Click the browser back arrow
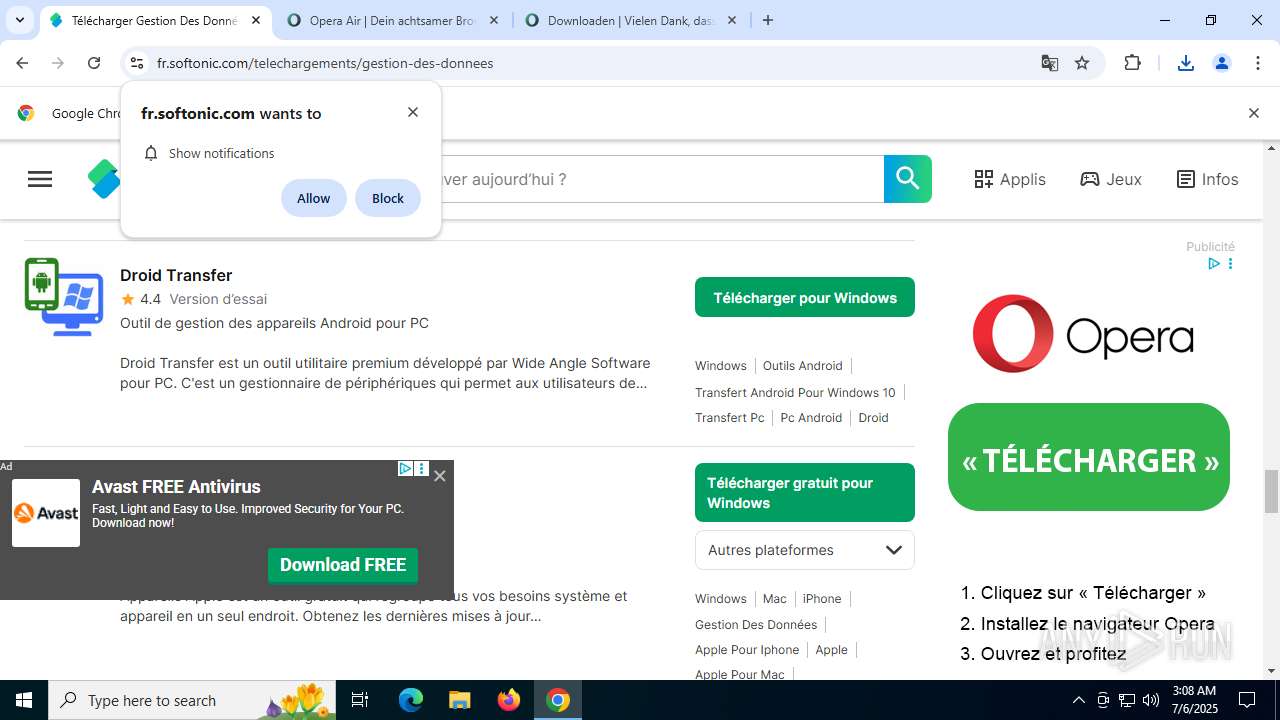The image size is (1280, 720). 22,63
